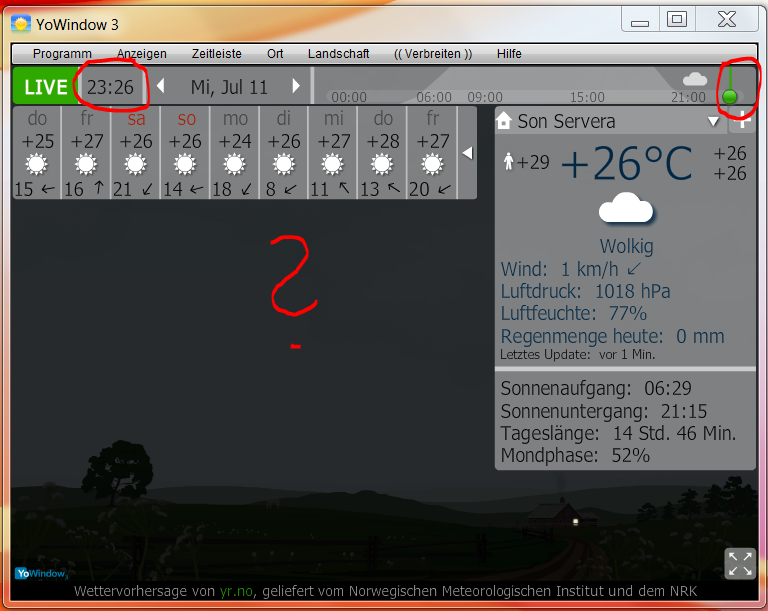Minimize the YoWindow 3 window
This screenshot has height=611, width=768.
pos(640,21)
